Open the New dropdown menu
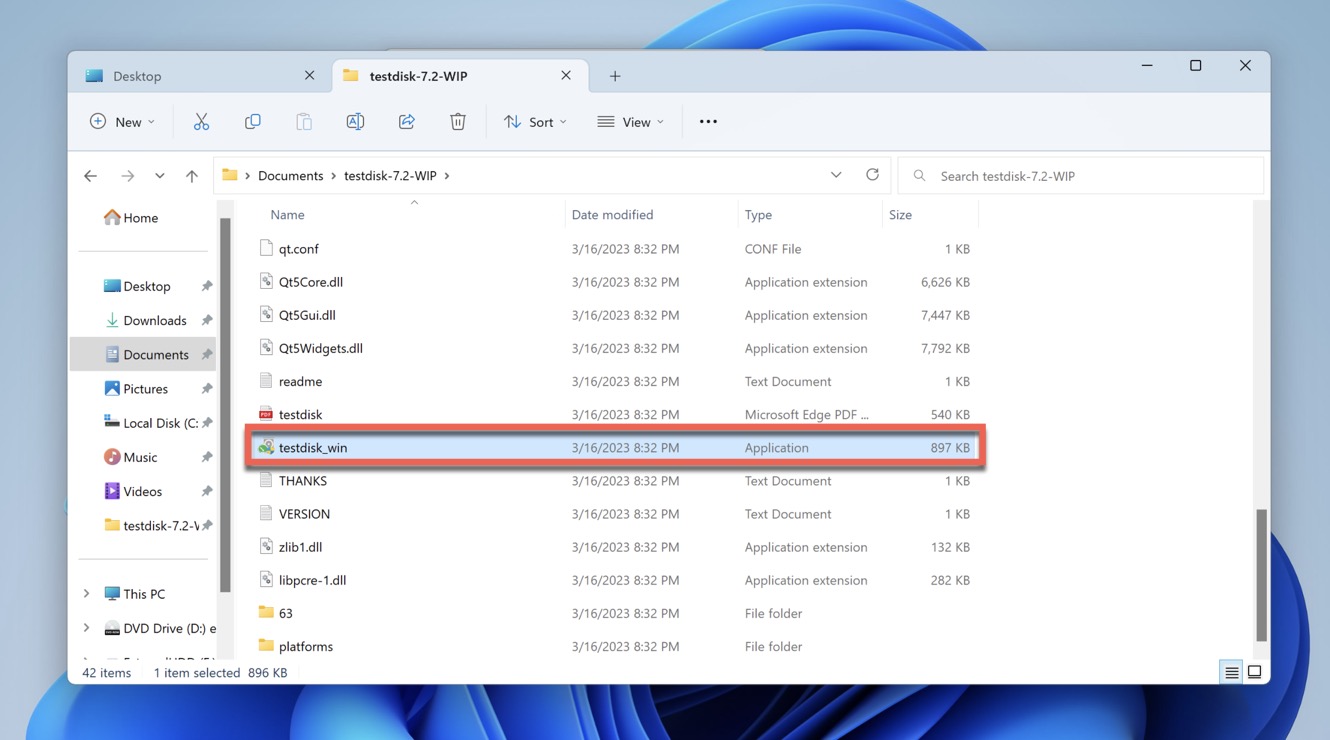The width and height of the screenshot is (1330, 740). [x=123, y=122]
